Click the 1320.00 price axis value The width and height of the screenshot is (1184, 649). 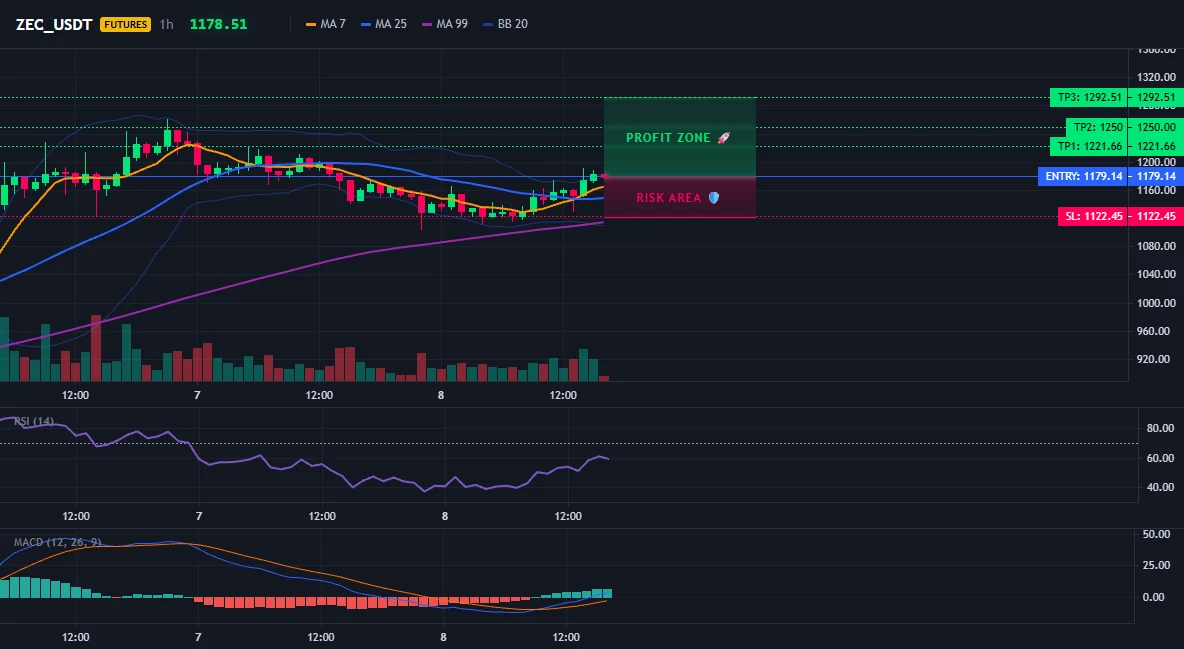pyautogui.click(x=1156, y=77)
